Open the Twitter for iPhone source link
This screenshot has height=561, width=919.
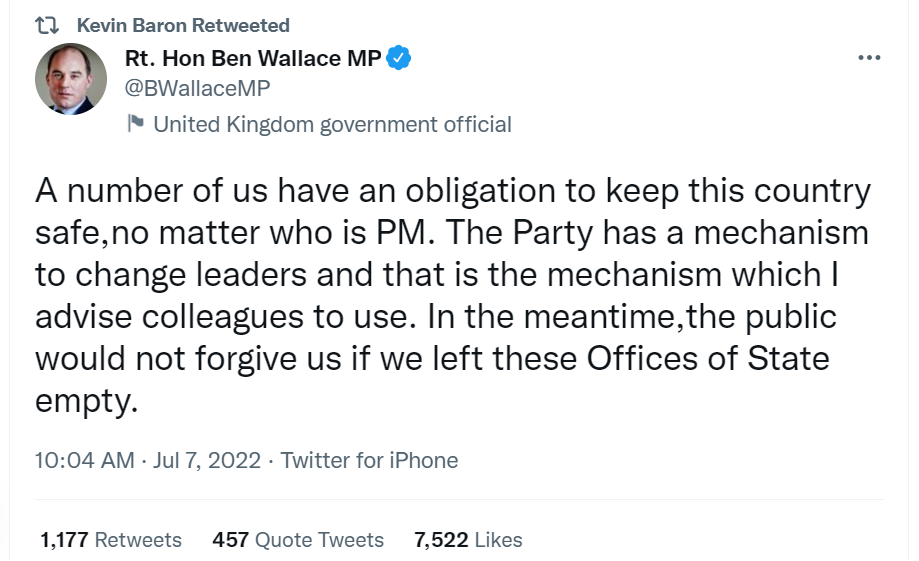(x=369, y=461)
